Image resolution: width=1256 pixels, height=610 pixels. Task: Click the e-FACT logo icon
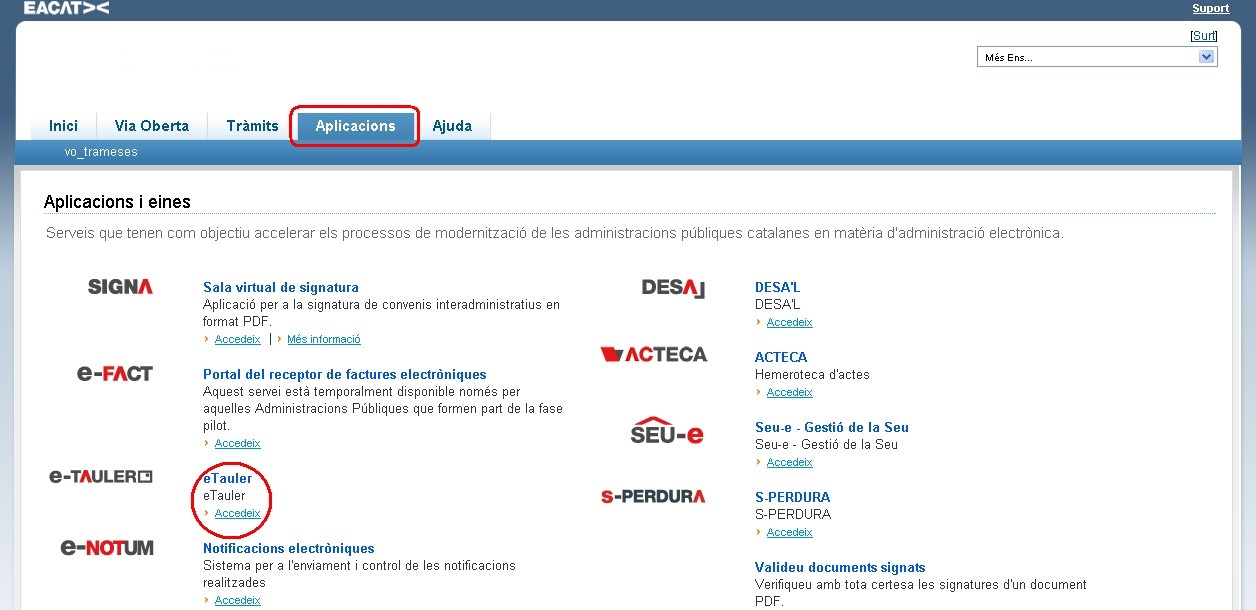coord(115,374)
